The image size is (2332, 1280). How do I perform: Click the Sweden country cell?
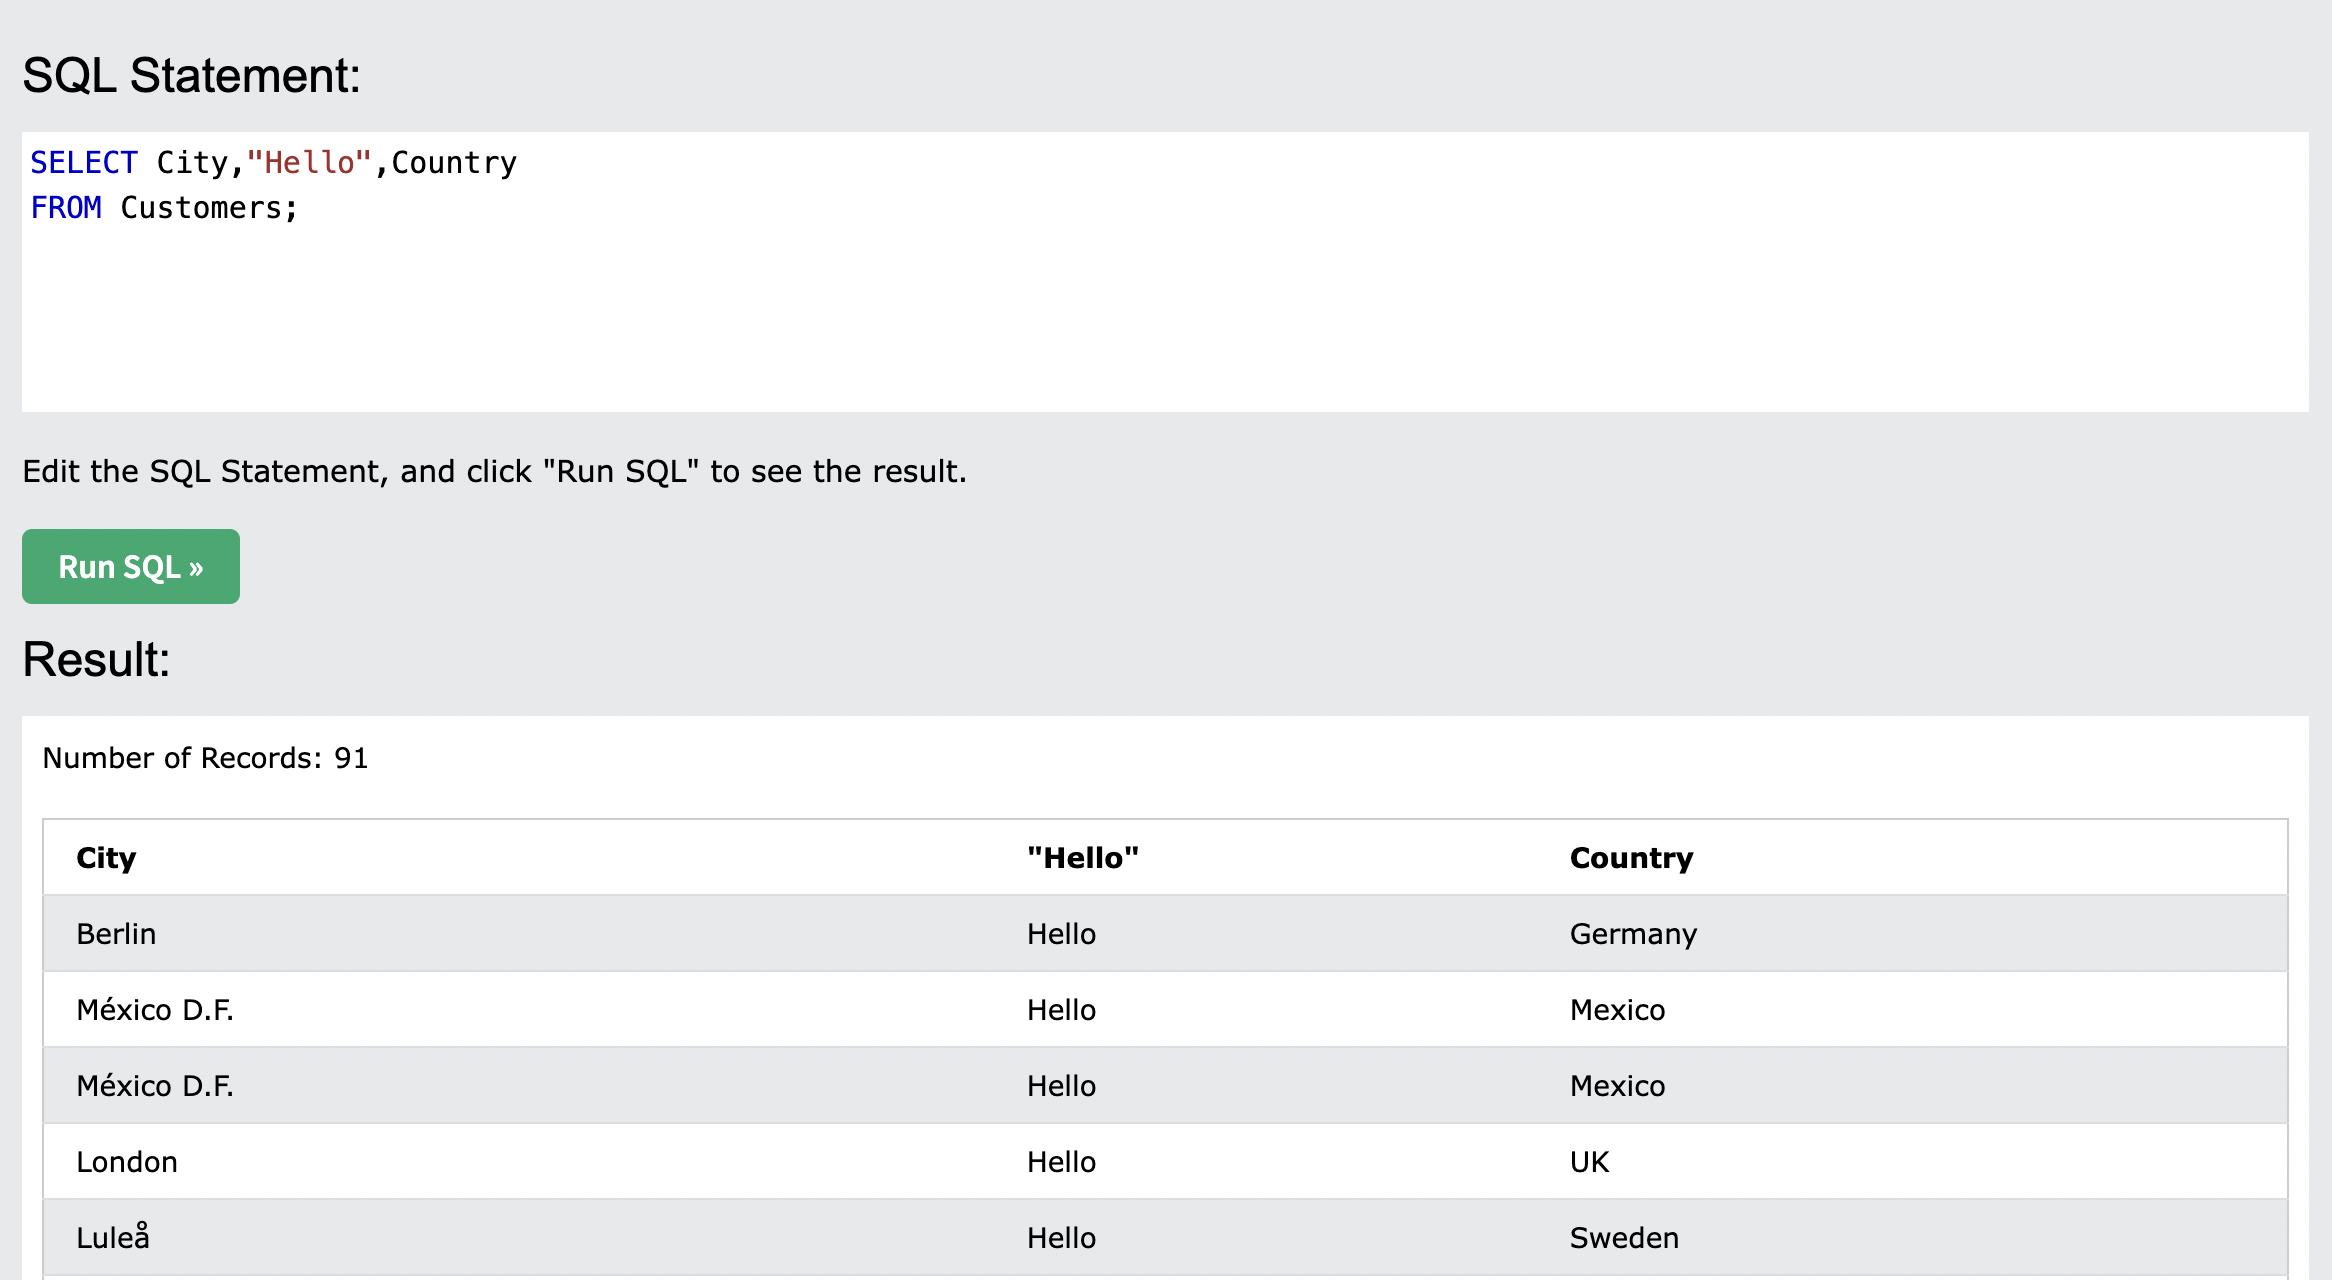pos(1624,1238)
